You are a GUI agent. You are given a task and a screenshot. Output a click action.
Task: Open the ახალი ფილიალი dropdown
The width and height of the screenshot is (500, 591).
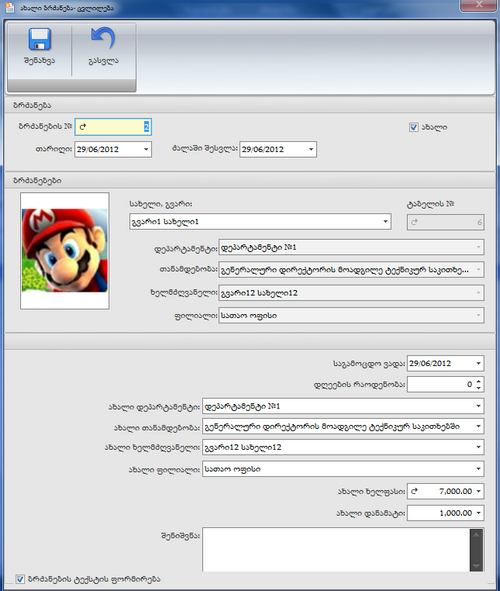click(479, 469)
